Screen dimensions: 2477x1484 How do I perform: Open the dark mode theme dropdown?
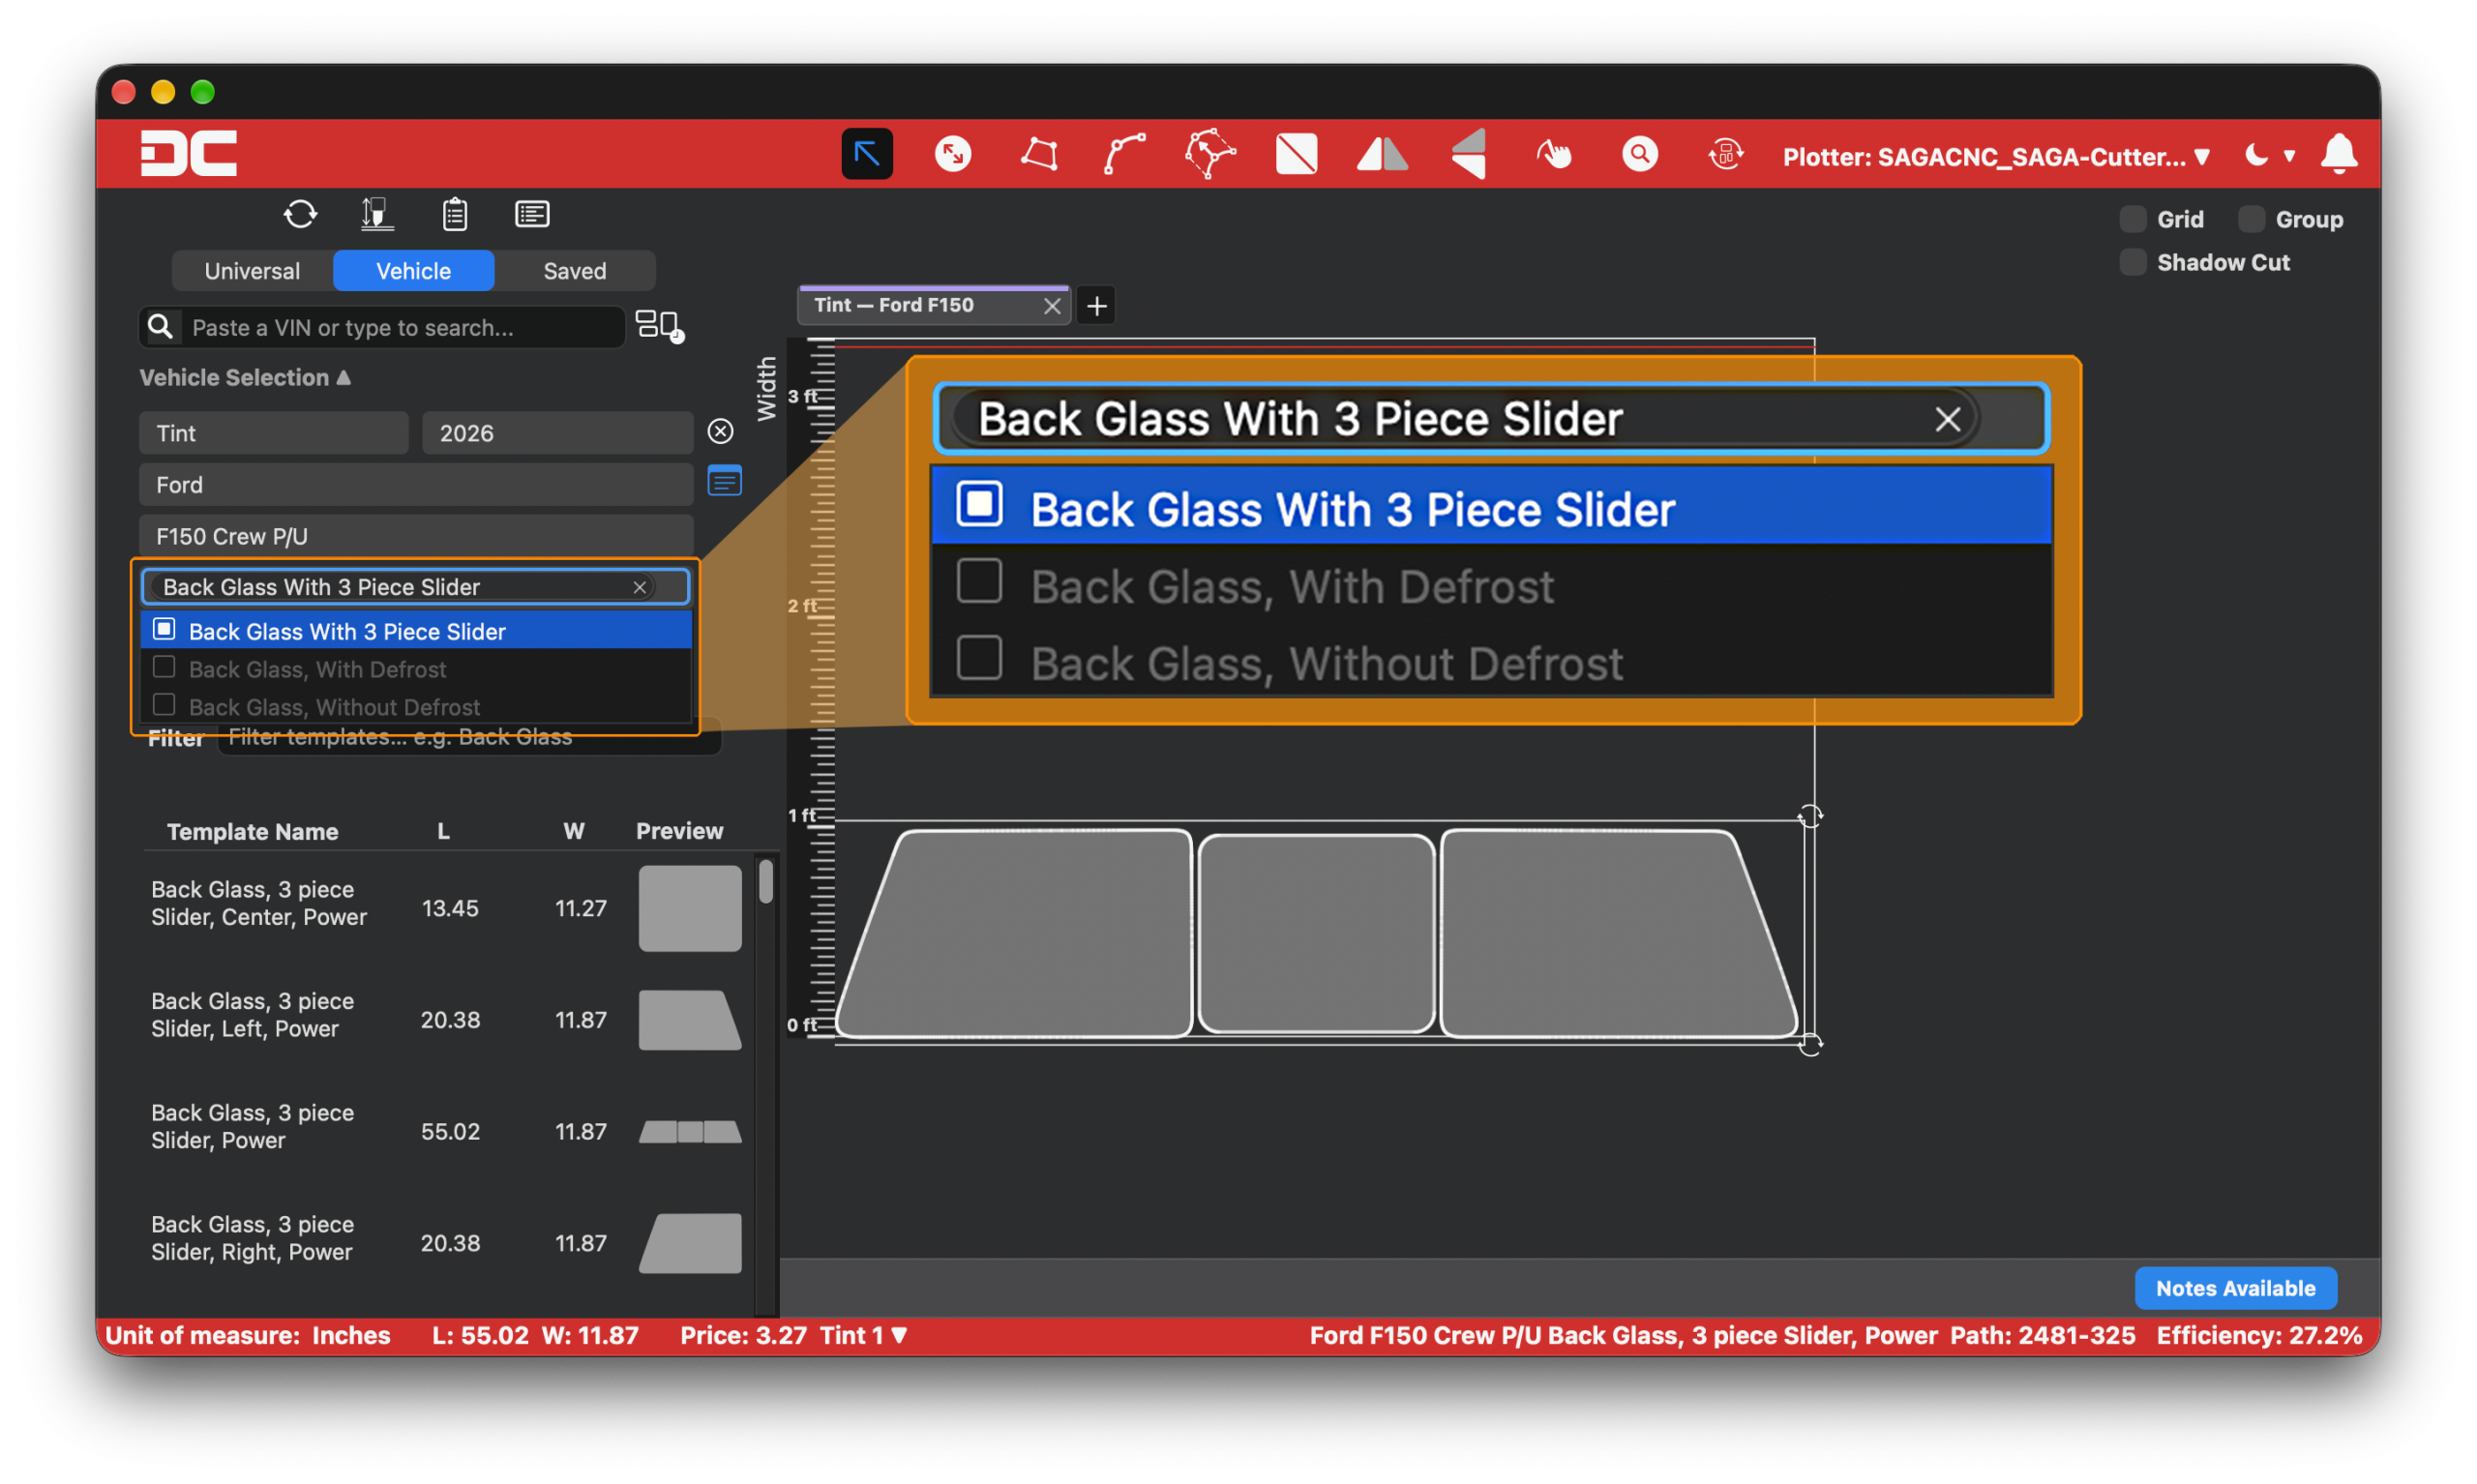pyautogui.click(x=2269, y=155)
